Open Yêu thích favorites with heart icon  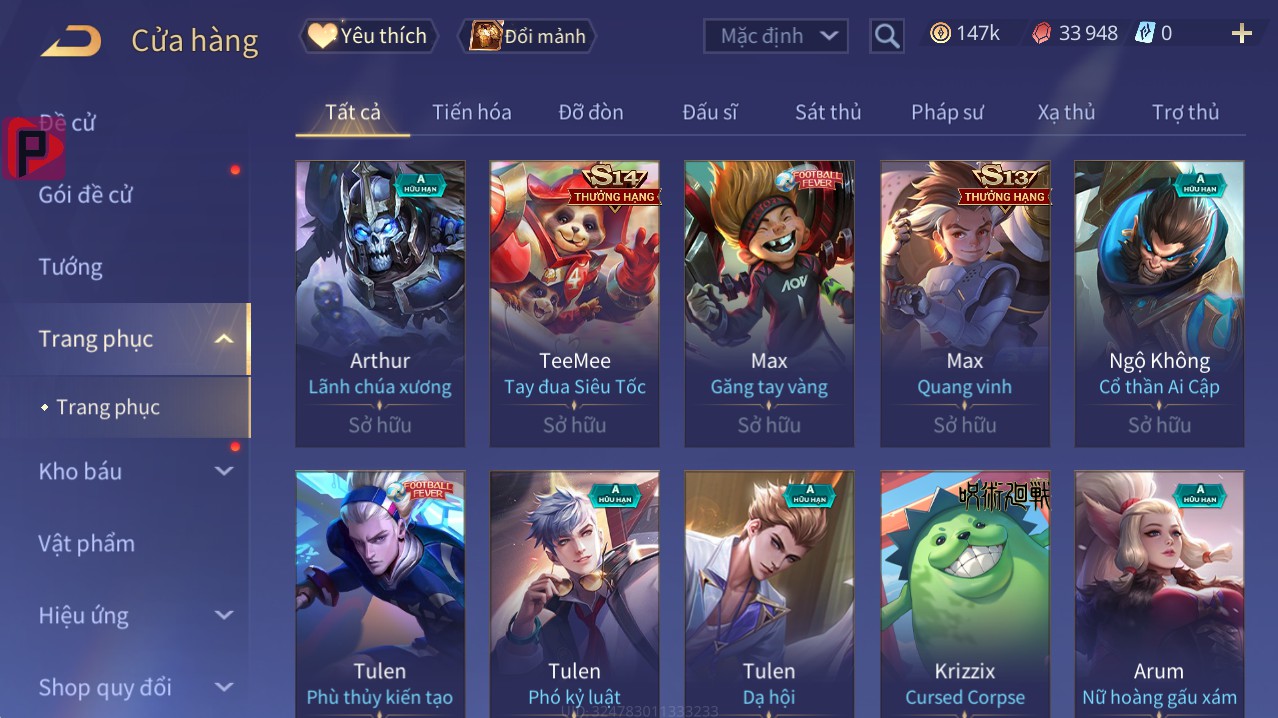368,36
